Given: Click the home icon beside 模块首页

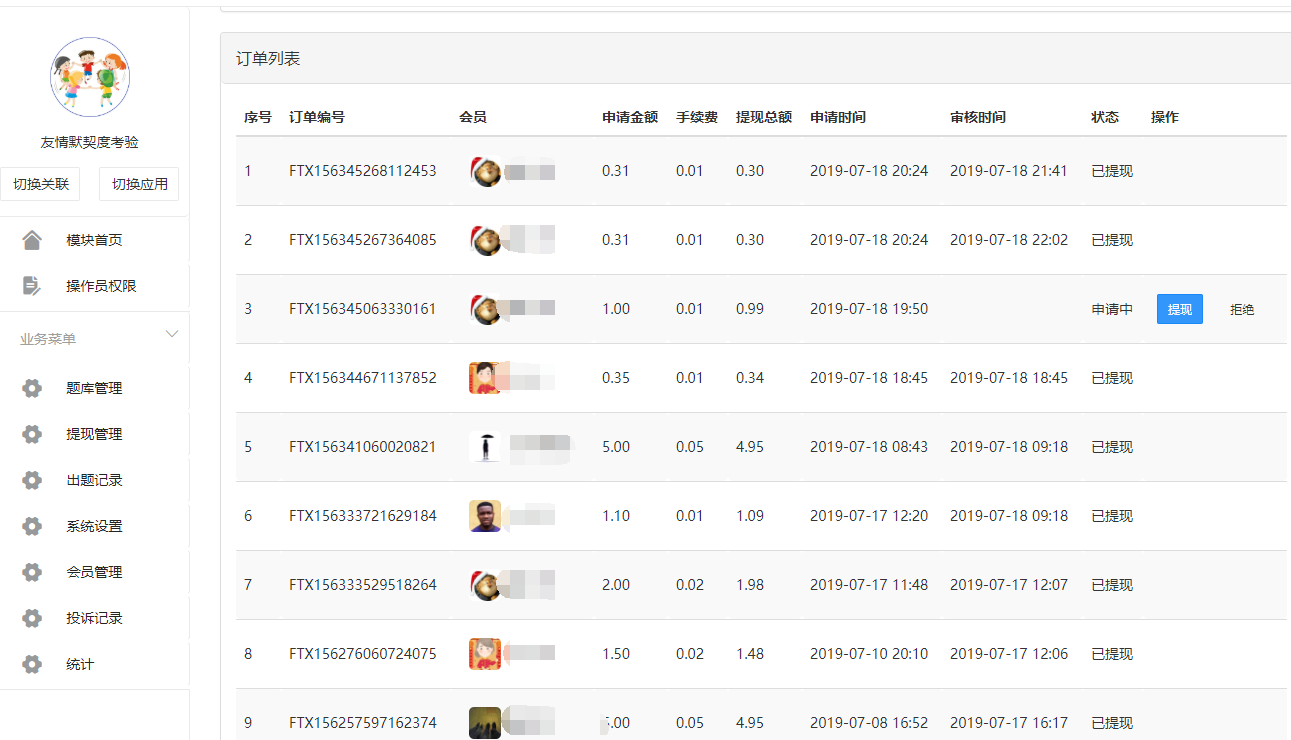Looking at the screenshot, I should click(x=32, y=240).
